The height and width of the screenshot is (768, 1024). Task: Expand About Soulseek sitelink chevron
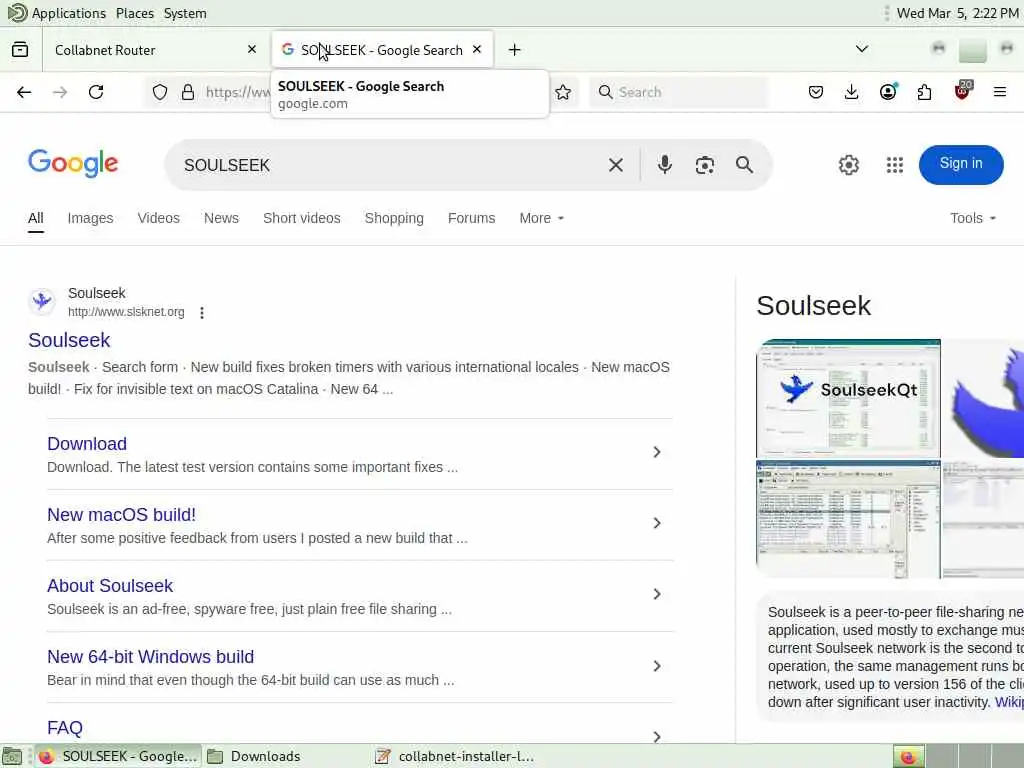pyautogui.click(x=657, y=594)
